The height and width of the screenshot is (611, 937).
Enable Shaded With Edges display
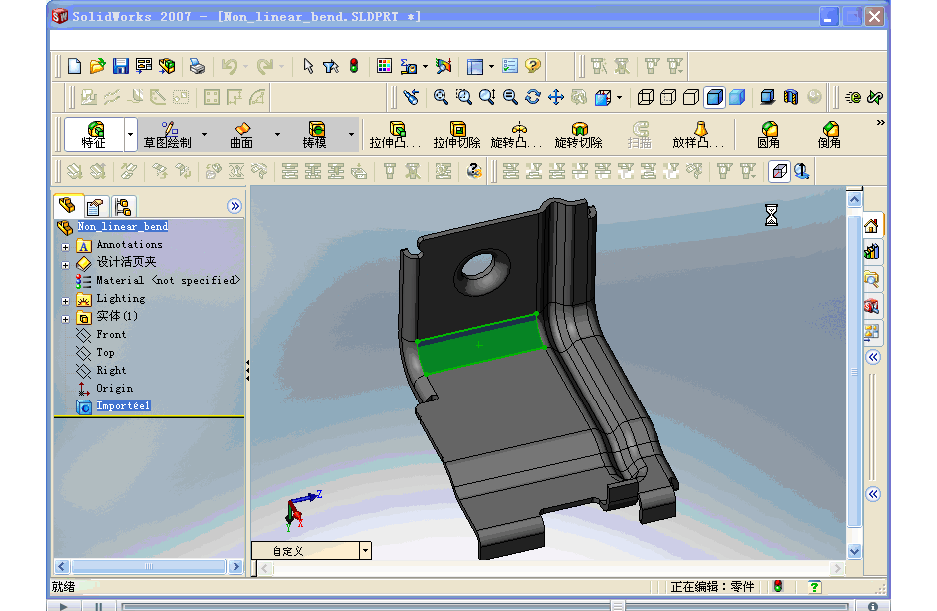[x=715, y=97]
